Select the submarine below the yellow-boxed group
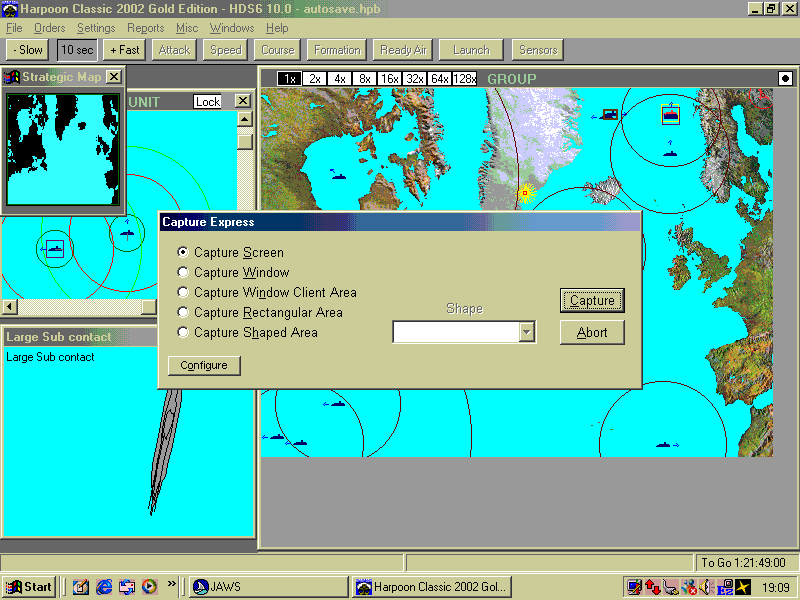800x600 pixels. pos(670,153)
